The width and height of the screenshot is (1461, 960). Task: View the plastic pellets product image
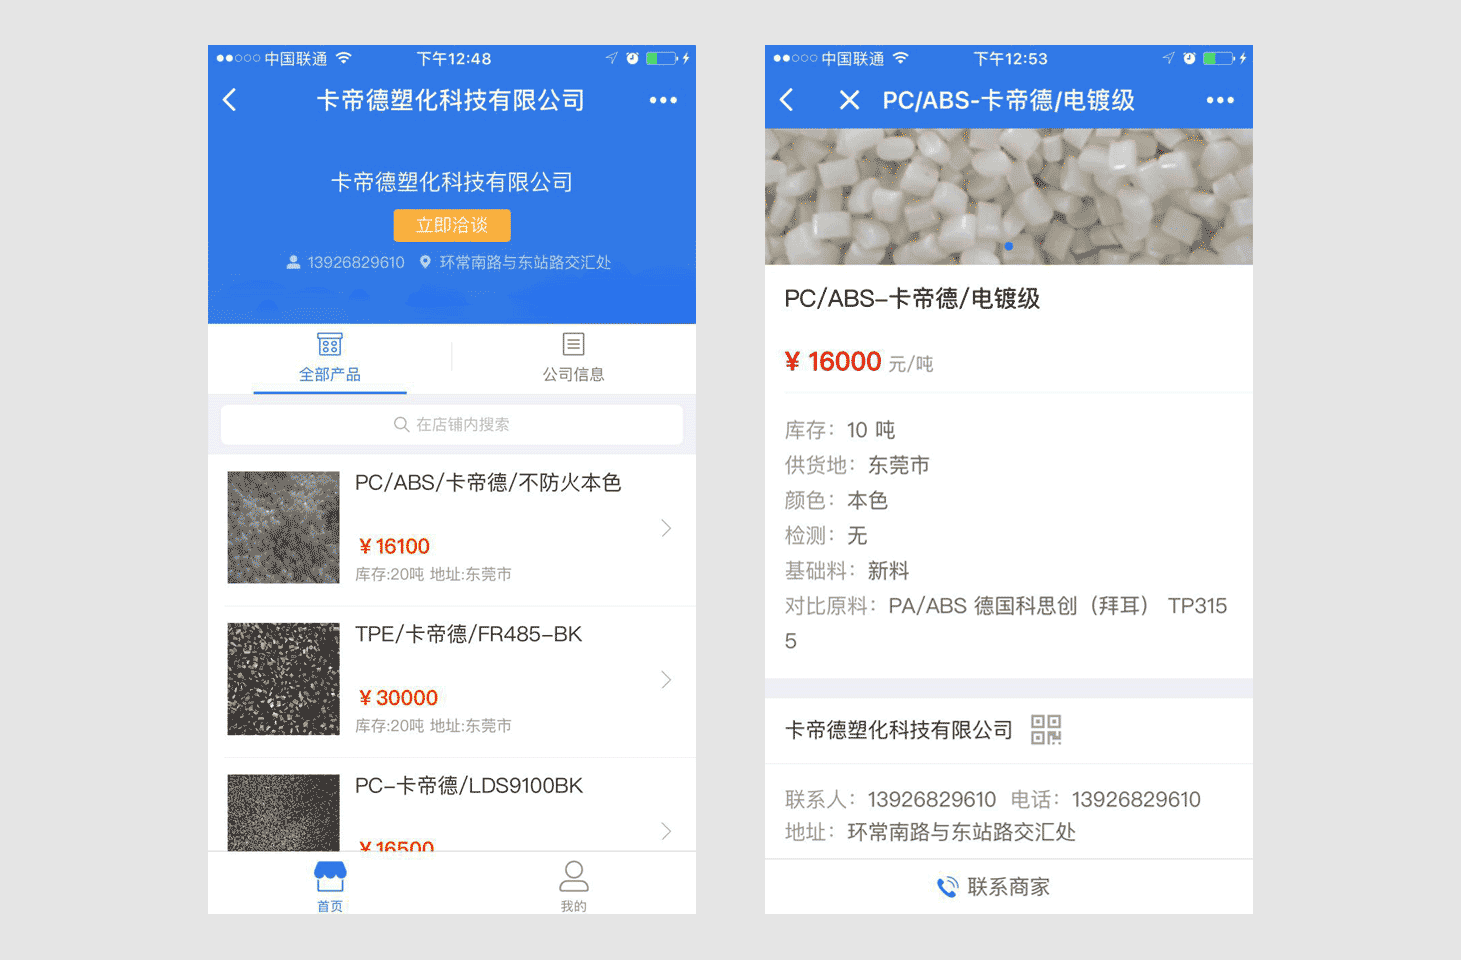(1009, 196)
